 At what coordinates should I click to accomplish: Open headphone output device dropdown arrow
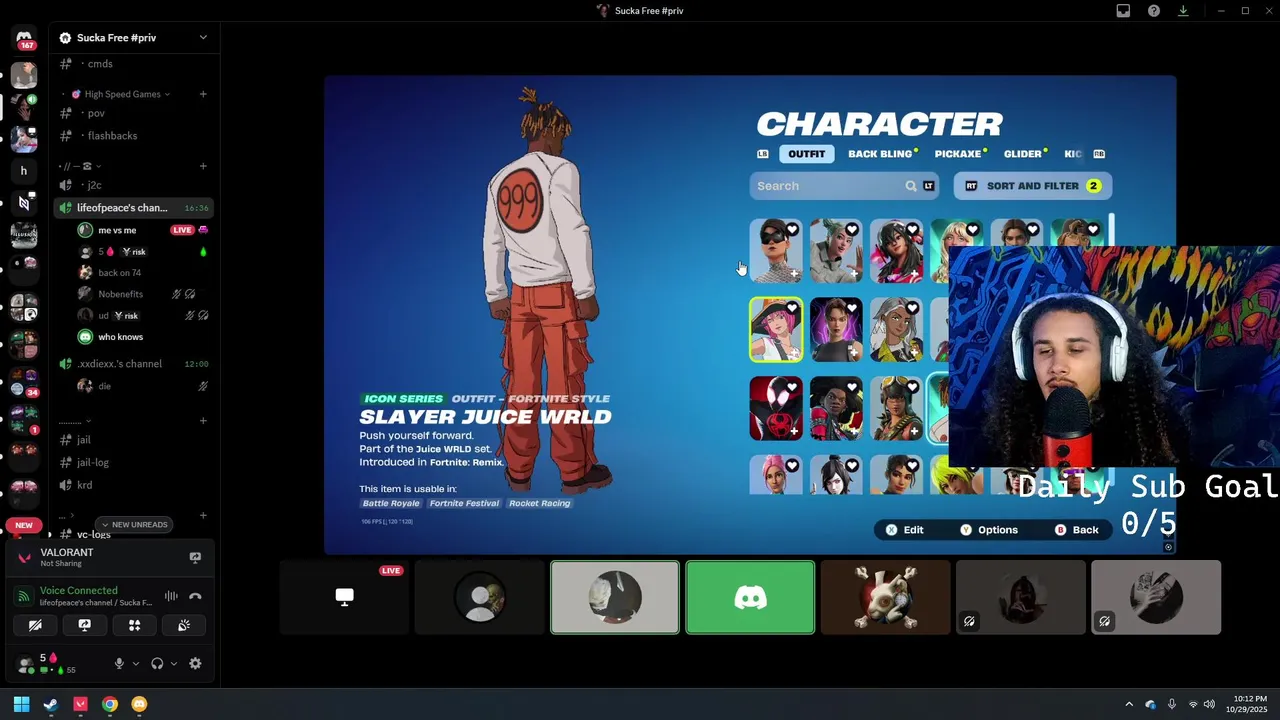(x=174, y=663)
